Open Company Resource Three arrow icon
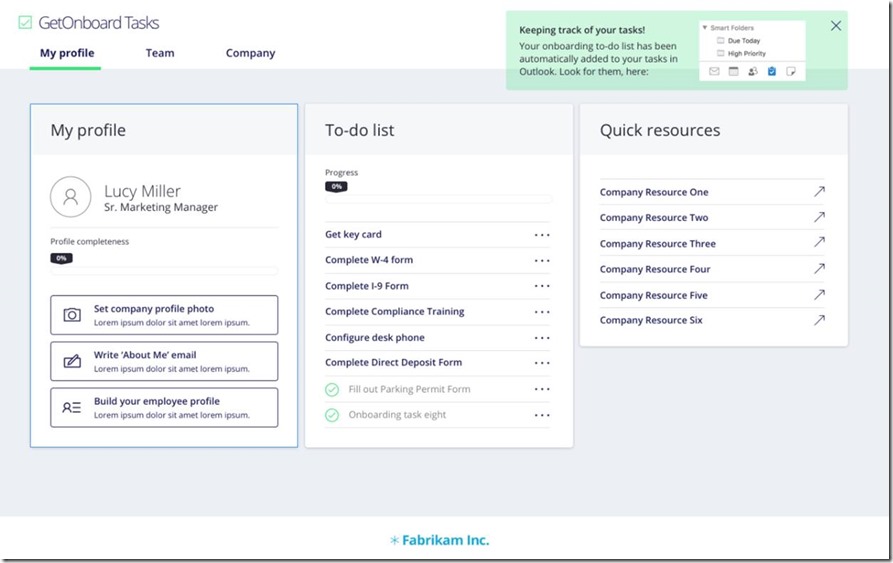The width and height of the screenshot is (893, 563). click(819, 243)
